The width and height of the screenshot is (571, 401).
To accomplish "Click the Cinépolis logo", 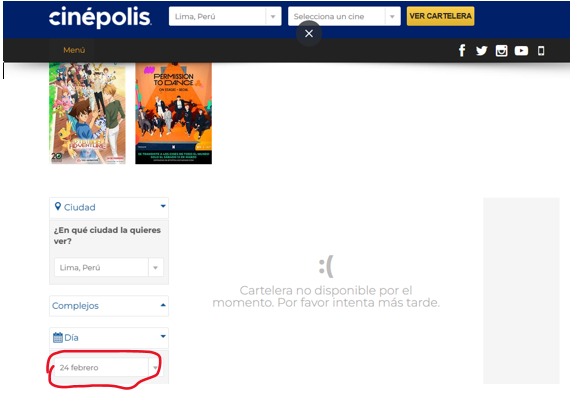I will tap(100, 17).
